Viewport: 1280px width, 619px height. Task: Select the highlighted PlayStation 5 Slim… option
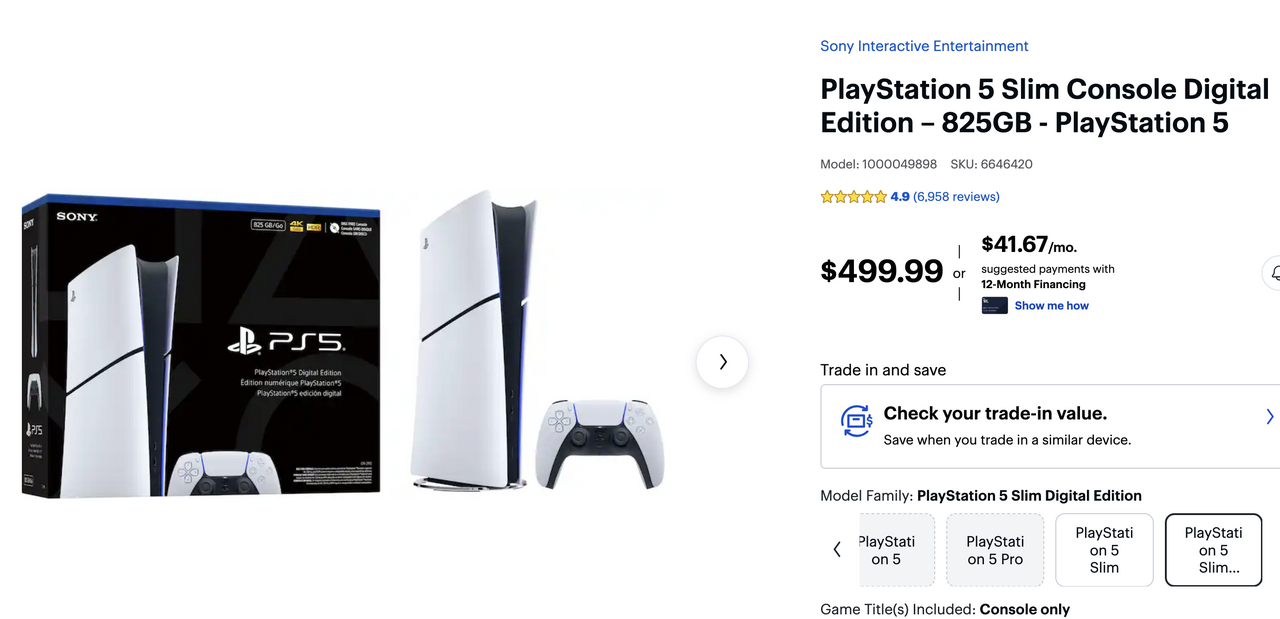(x=1213, y=550)
